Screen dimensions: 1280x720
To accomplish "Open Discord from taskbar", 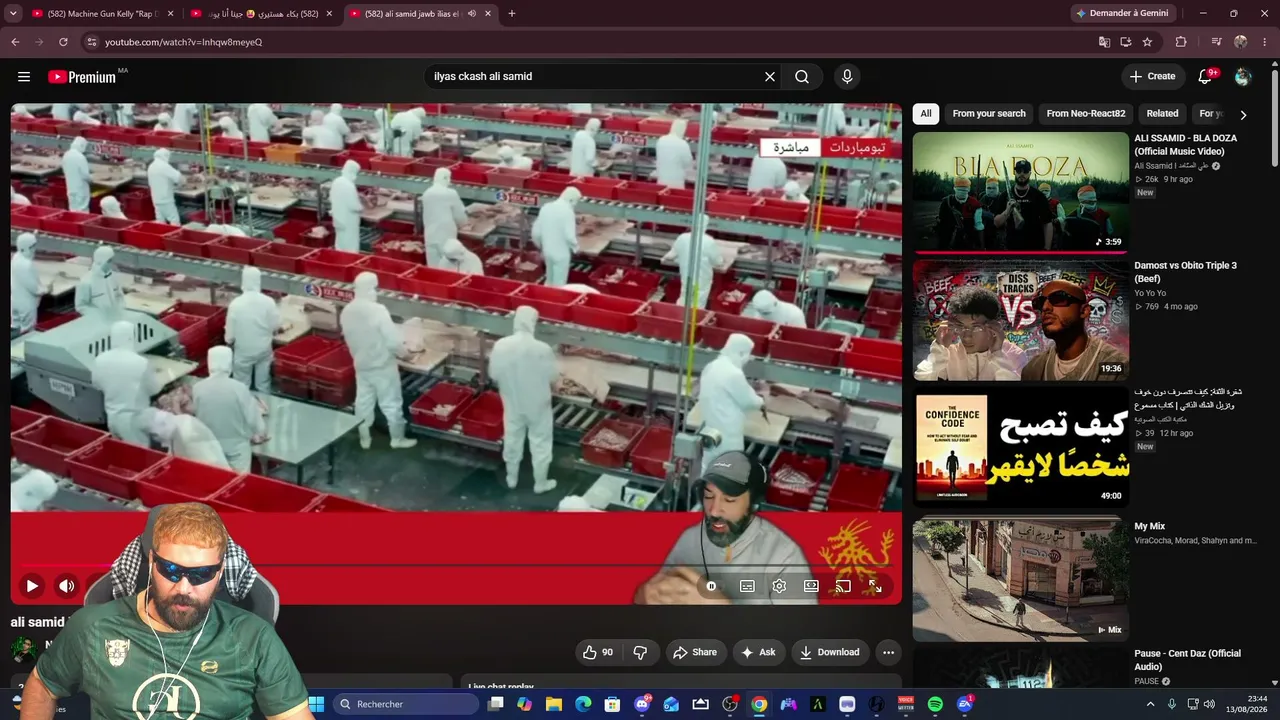I will point(642,704).
